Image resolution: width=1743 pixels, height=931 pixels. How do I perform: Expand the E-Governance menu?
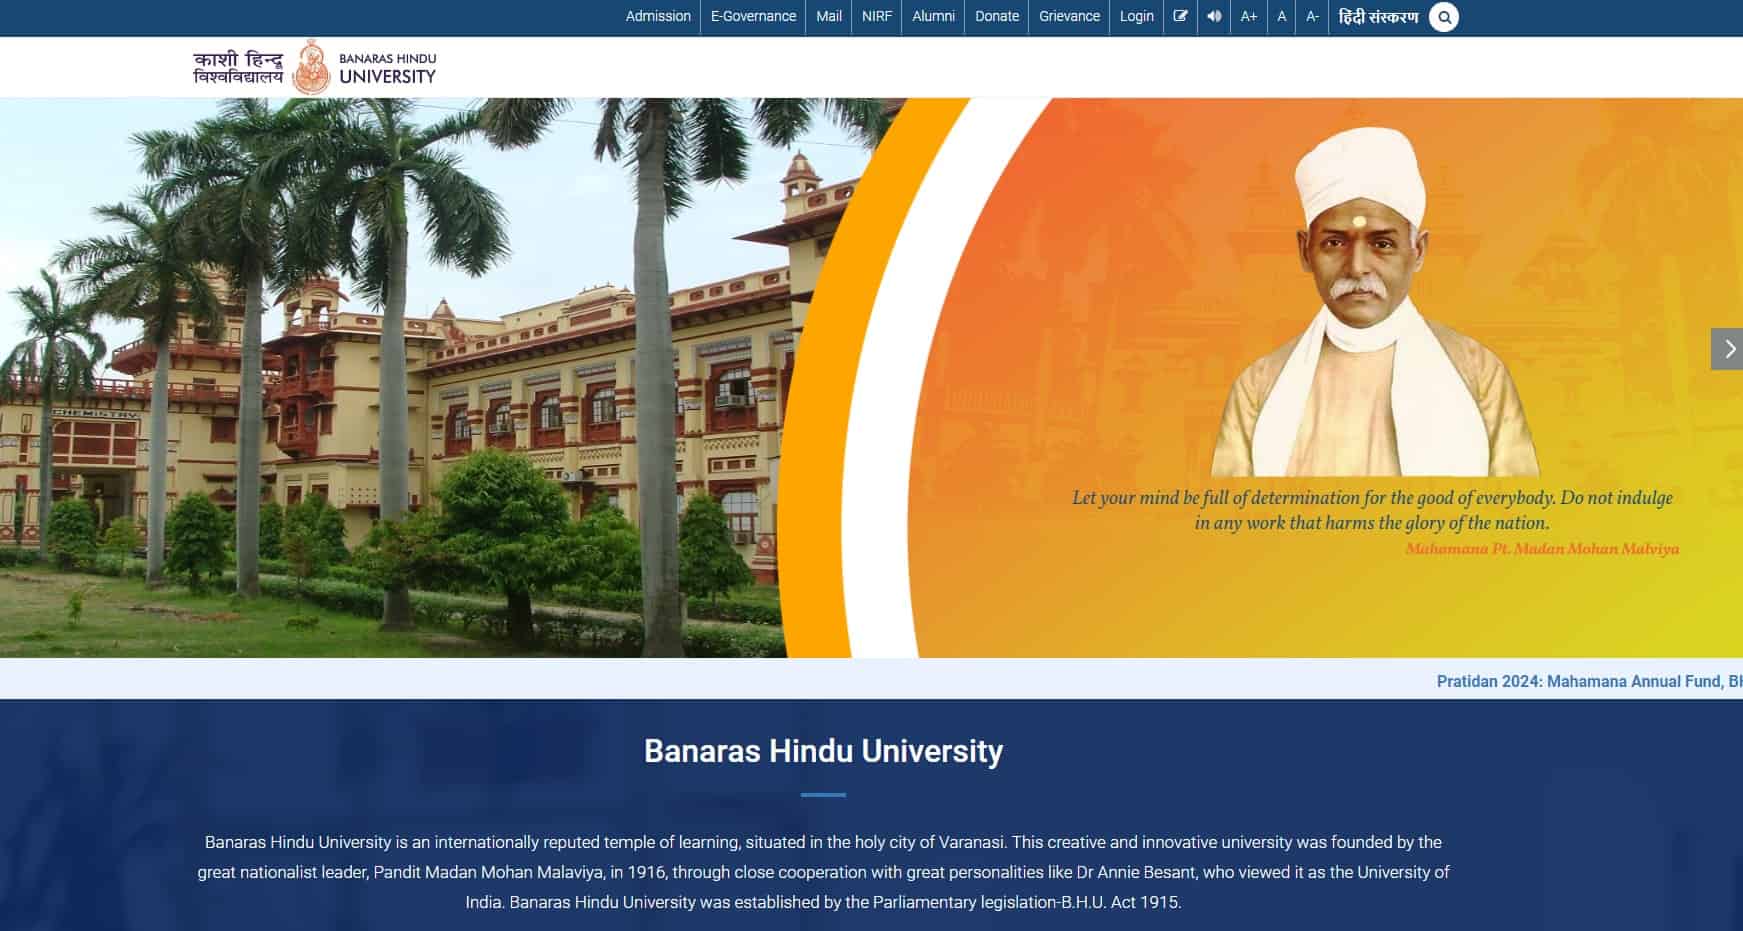point(752,16)
